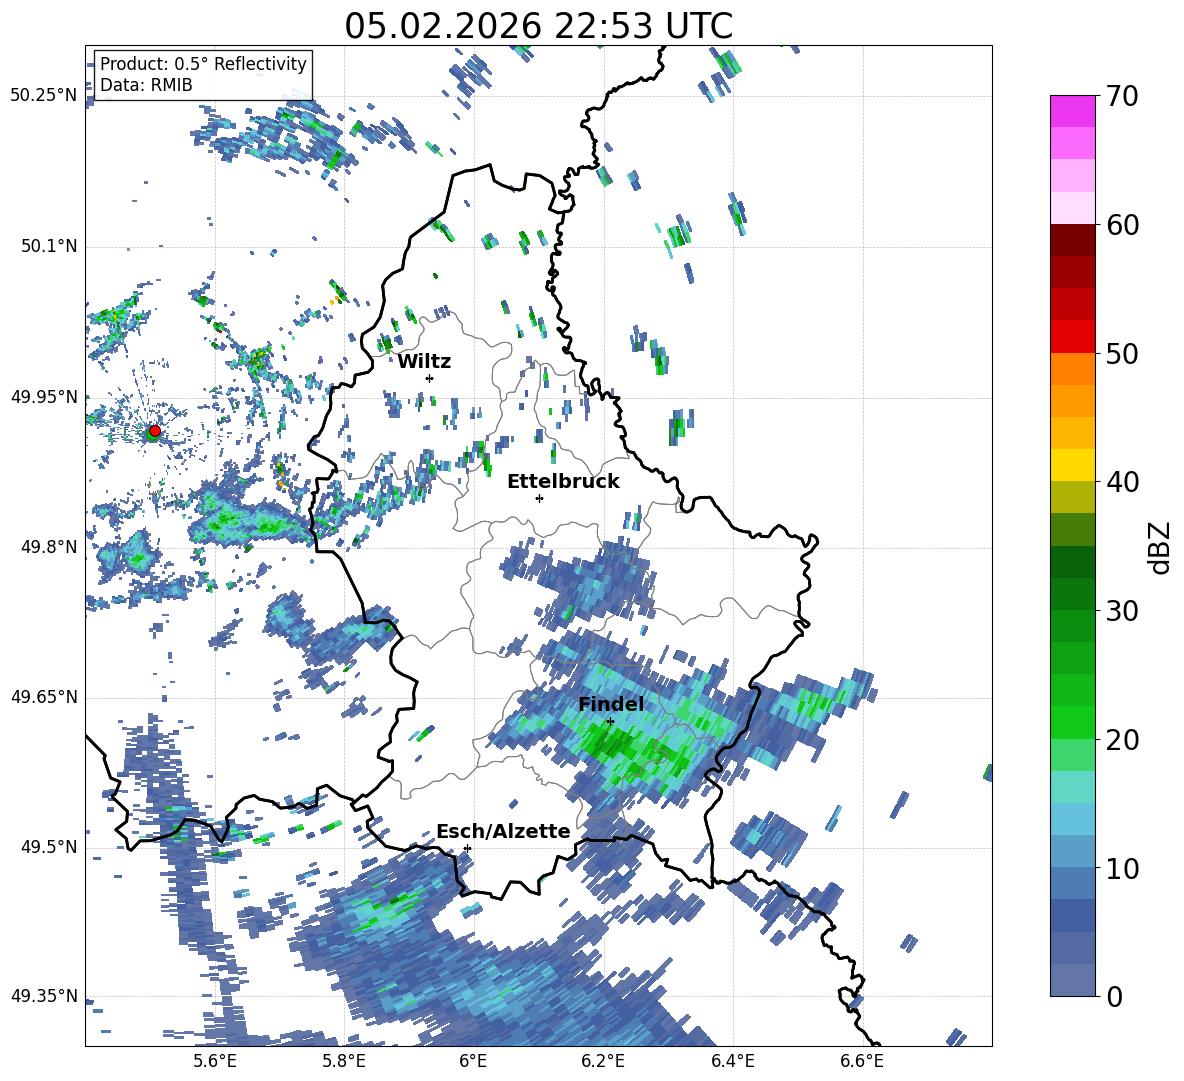Click the Ettelbruck city label
The image size is (1184, 1081).
pyautogui.click(x=563, y=482)
